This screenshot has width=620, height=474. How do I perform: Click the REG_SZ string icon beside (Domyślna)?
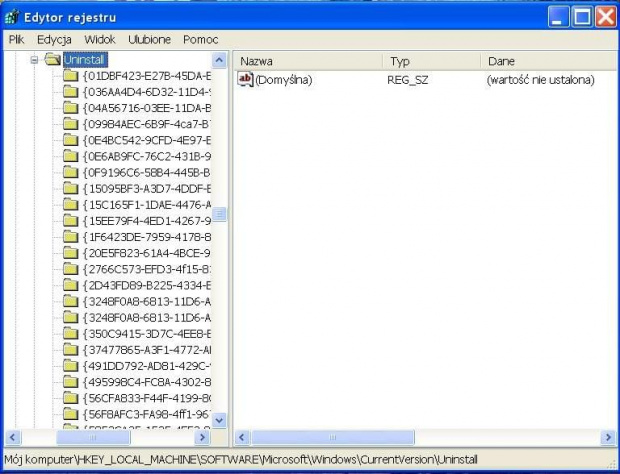pos(246,79)
